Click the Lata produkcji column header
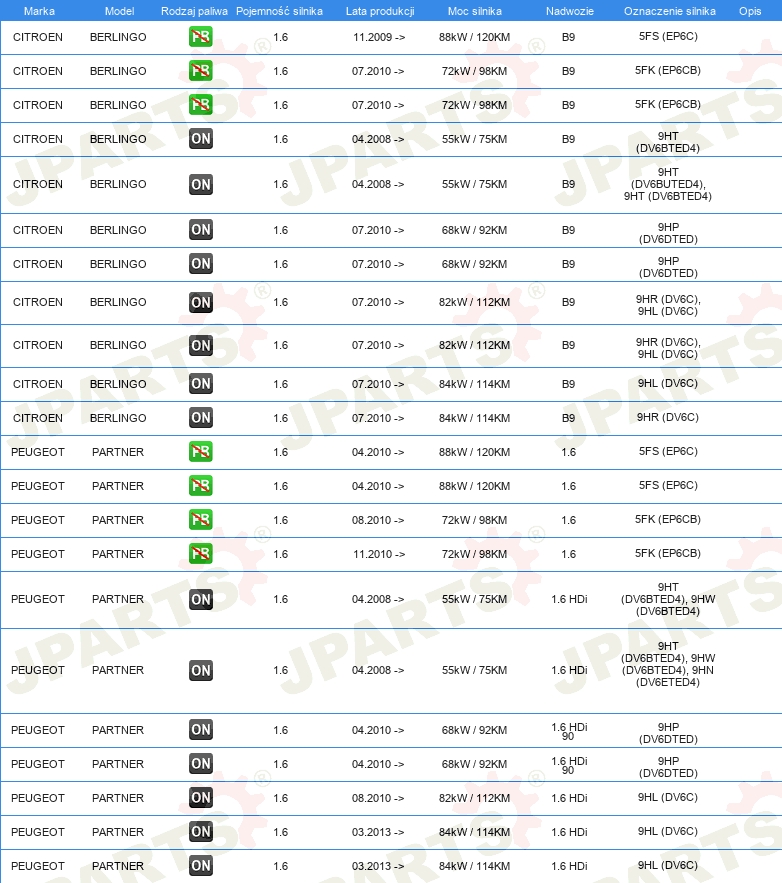782x883 pixels. point(380,11)
